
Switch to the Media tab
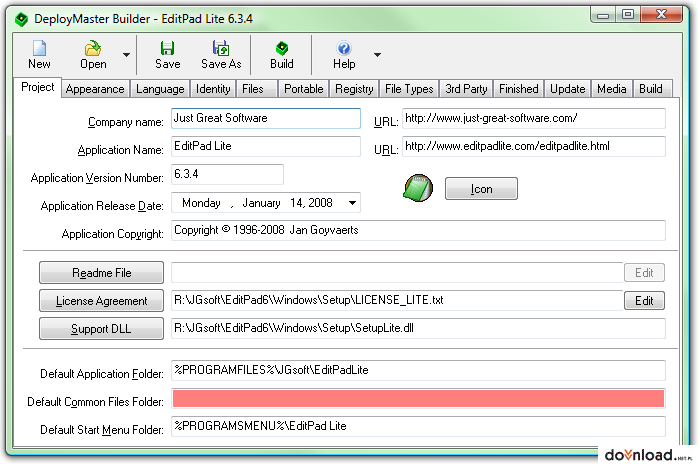point(612,89)
